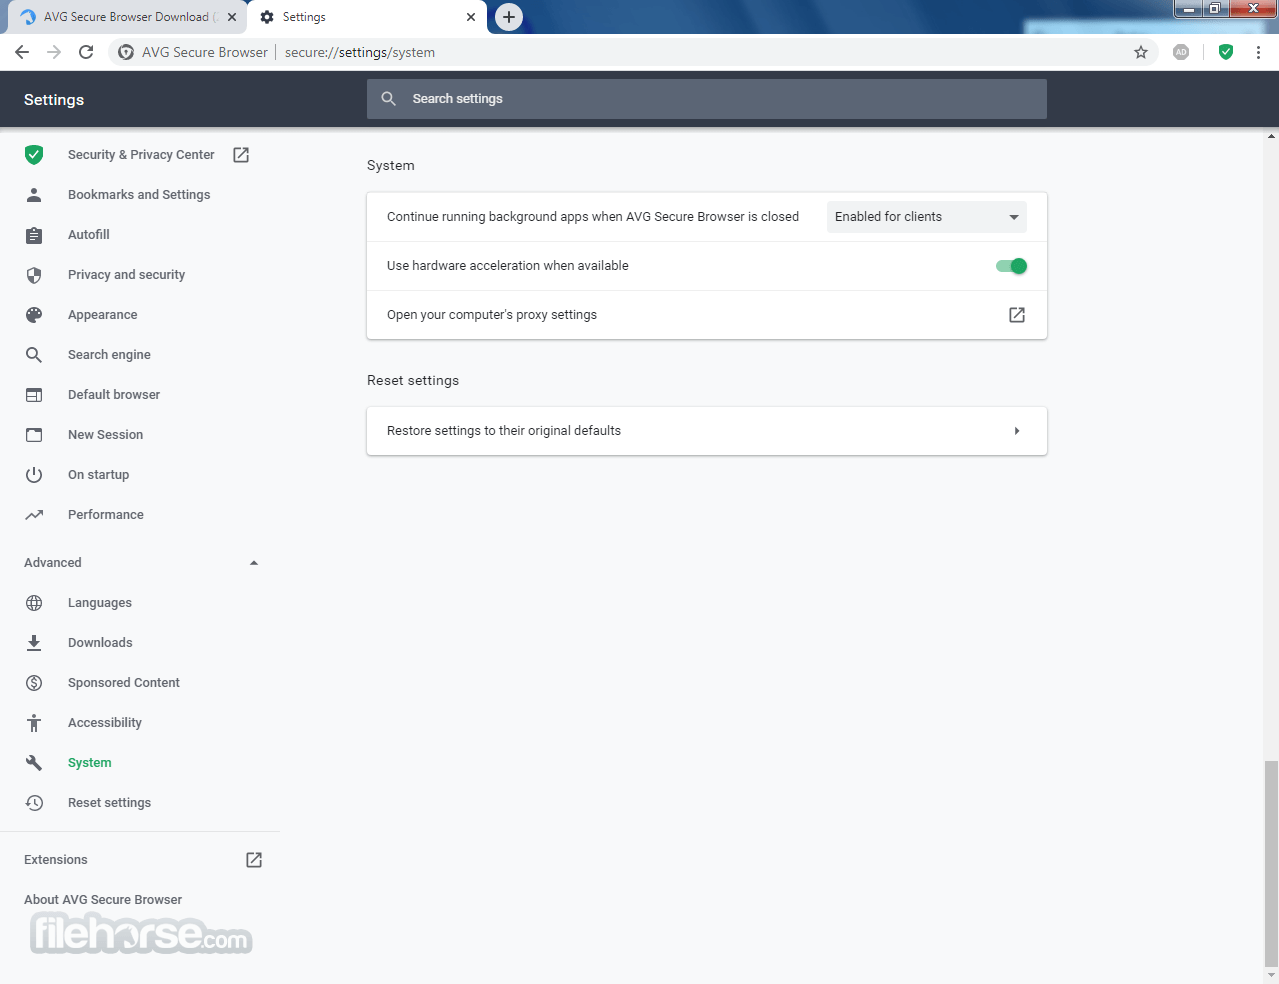Image resolution: width=1279 pixels, height=984 pixels.
Task: Click the Reset settings history icon
Action: pyautogui.click(x=34, y=803)
